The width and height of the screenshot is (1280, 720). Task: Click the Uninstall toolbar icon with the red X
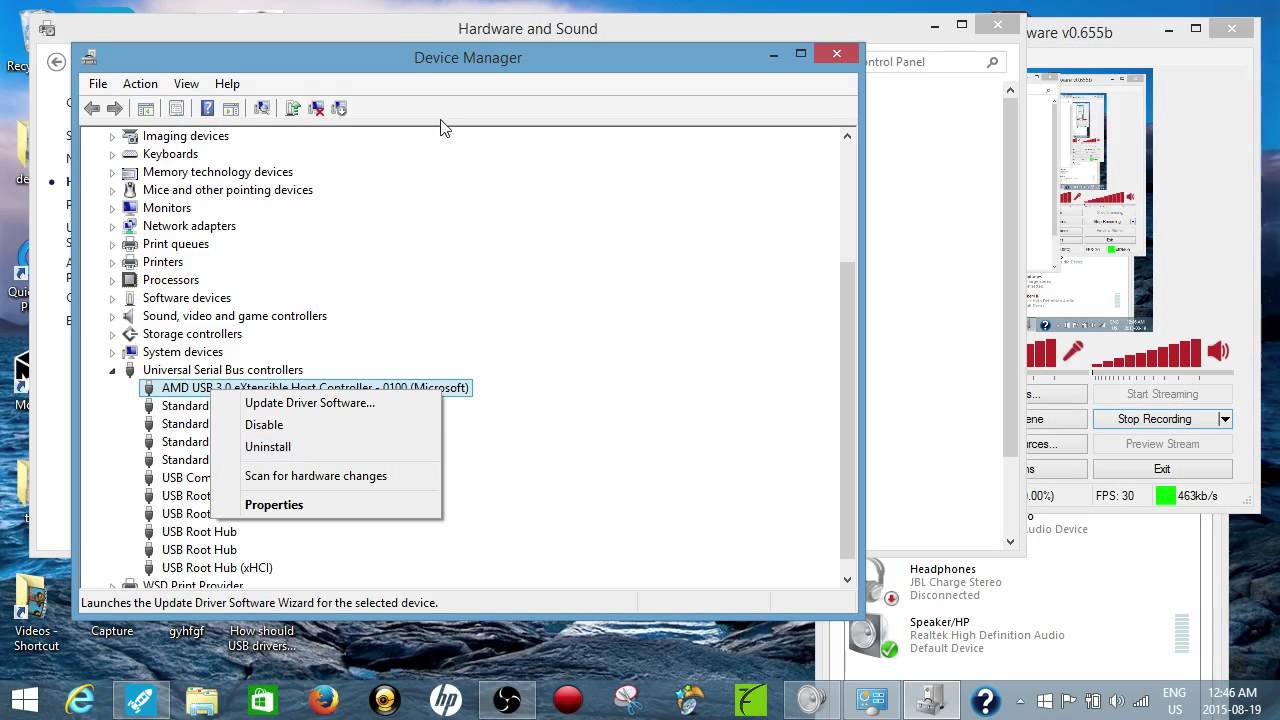pos(316,108)
